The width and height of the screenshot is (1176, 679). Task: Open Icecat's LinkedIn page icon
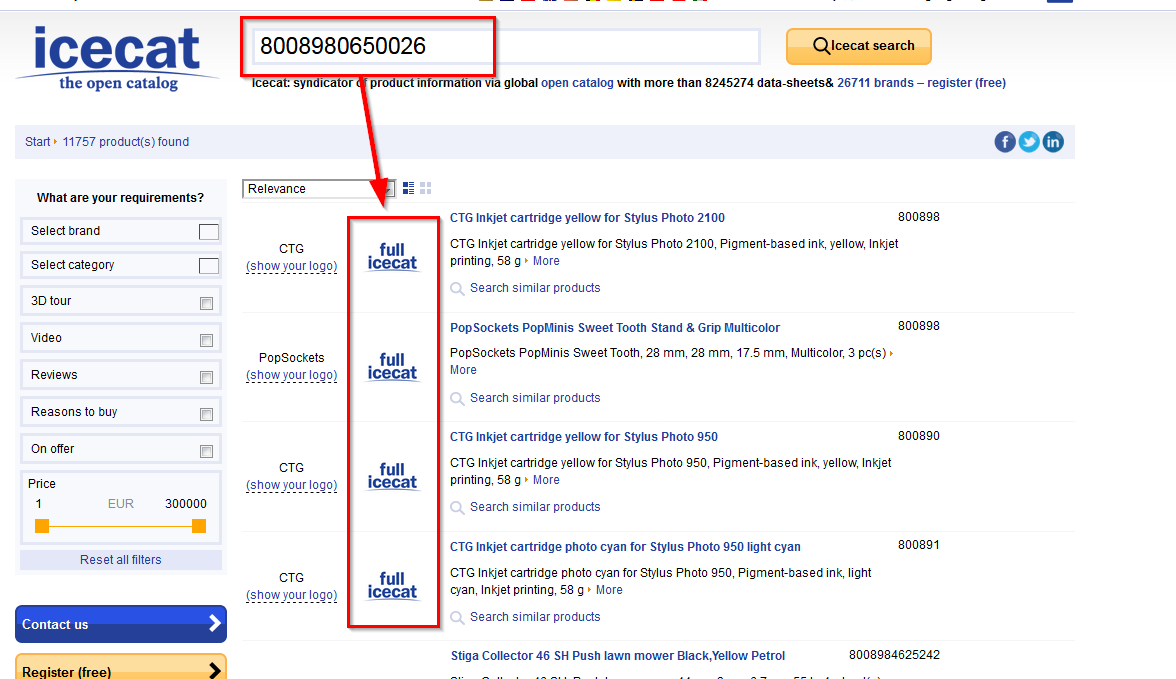click(x=1053, y=142)
